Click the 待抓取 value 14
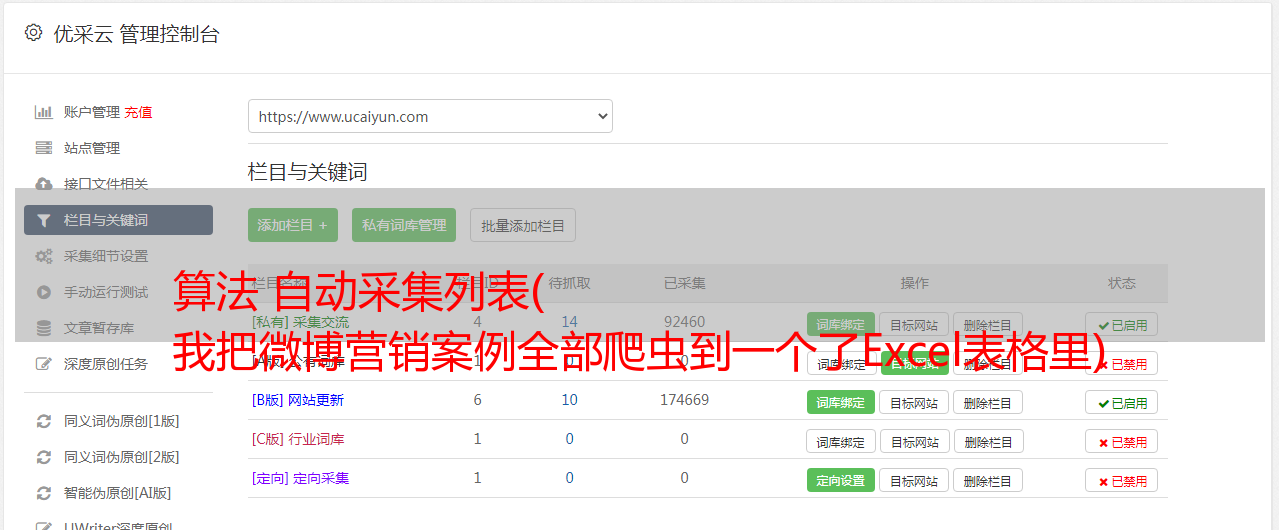Viewport: 1279px width, 530px height. point(570,322)
